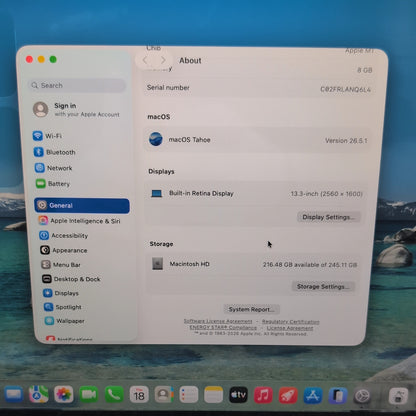Open Appearance settings
The width and height of the screenshot is (416, 416).
point(64,250)
